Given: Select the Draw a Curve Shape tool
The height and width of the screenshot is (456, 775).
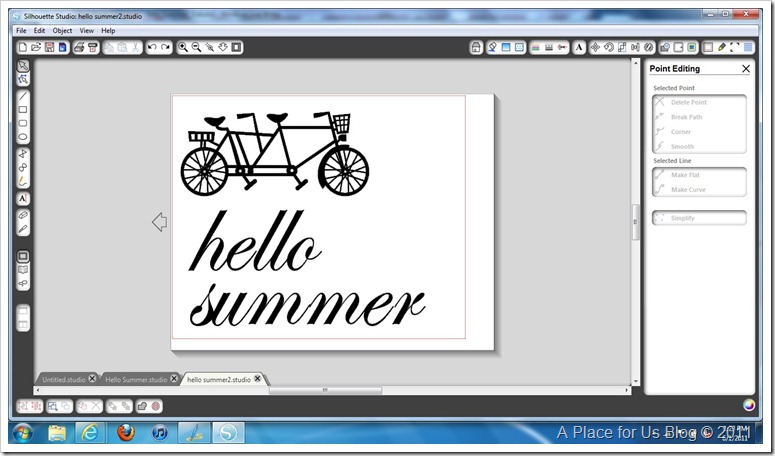Looking at the screenshot, I should pyautogui.click(x=23, y=167).
